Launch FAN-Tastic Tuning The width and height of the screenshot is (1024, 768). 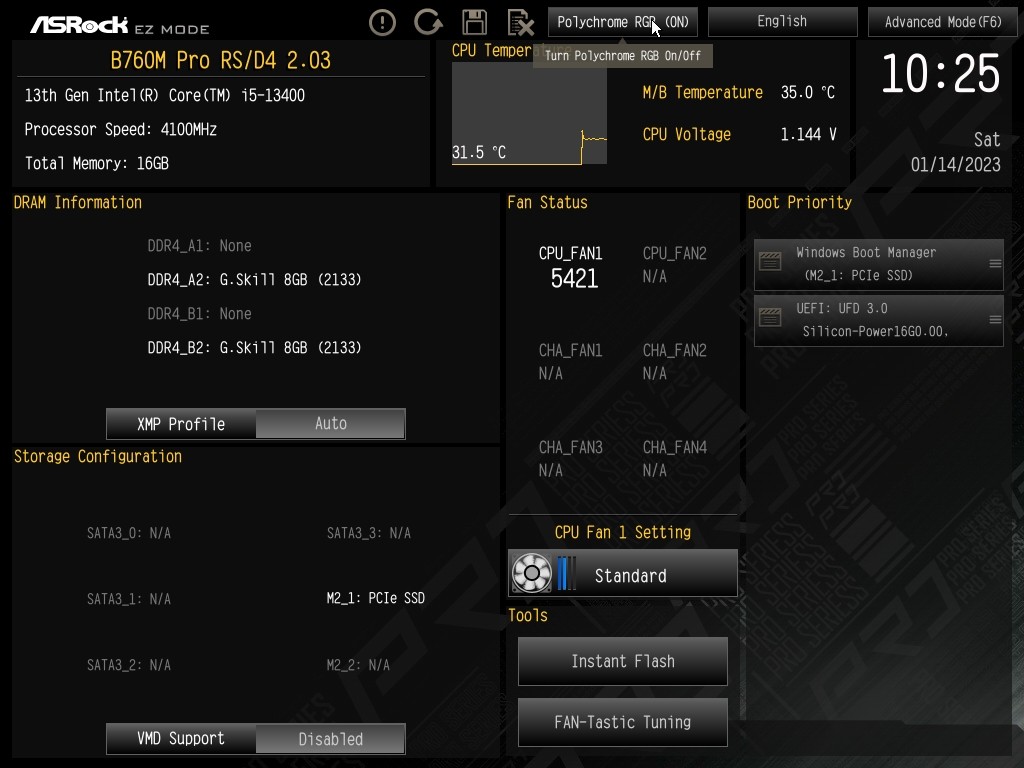[622, 722]
